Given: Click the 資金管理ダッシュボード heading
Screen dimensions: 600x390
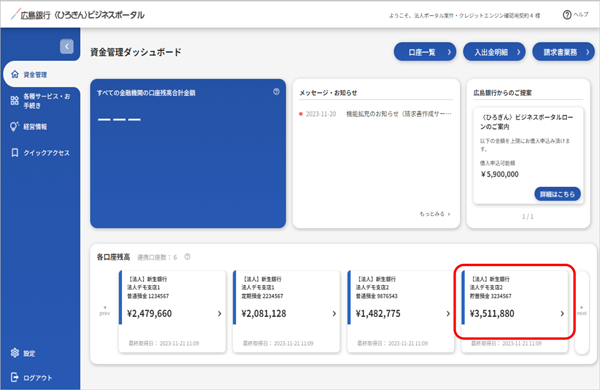Looking at the screenshot, I should tap(136, 52).
